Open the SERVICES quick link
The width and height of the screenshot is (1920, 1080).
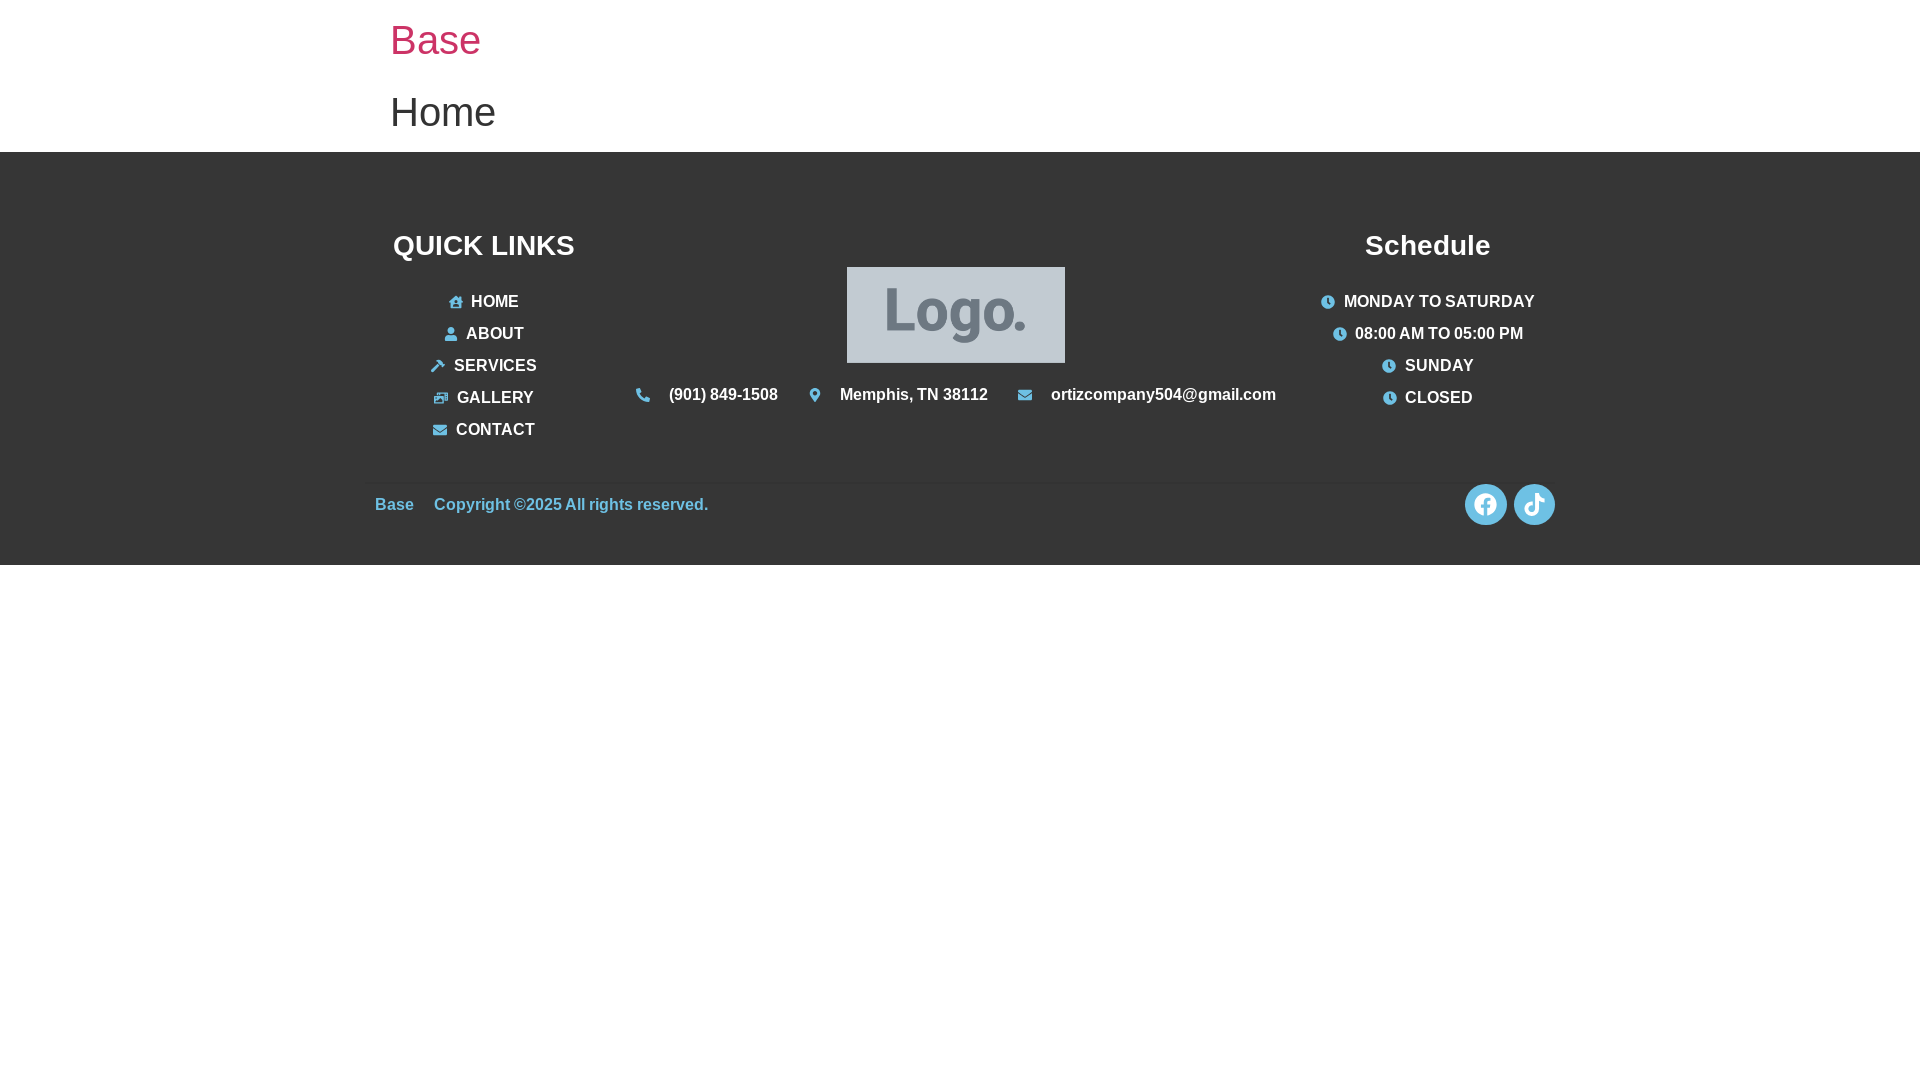pos(495,366)
